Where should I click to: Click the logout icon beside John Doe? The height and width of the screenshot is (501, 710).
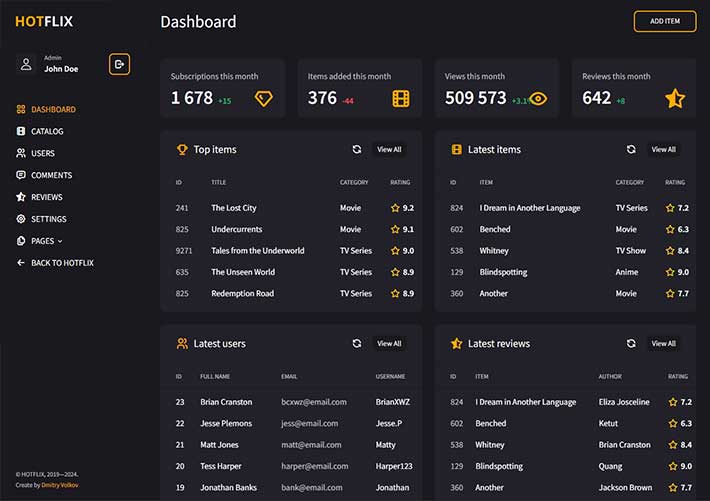click(120, 64)
